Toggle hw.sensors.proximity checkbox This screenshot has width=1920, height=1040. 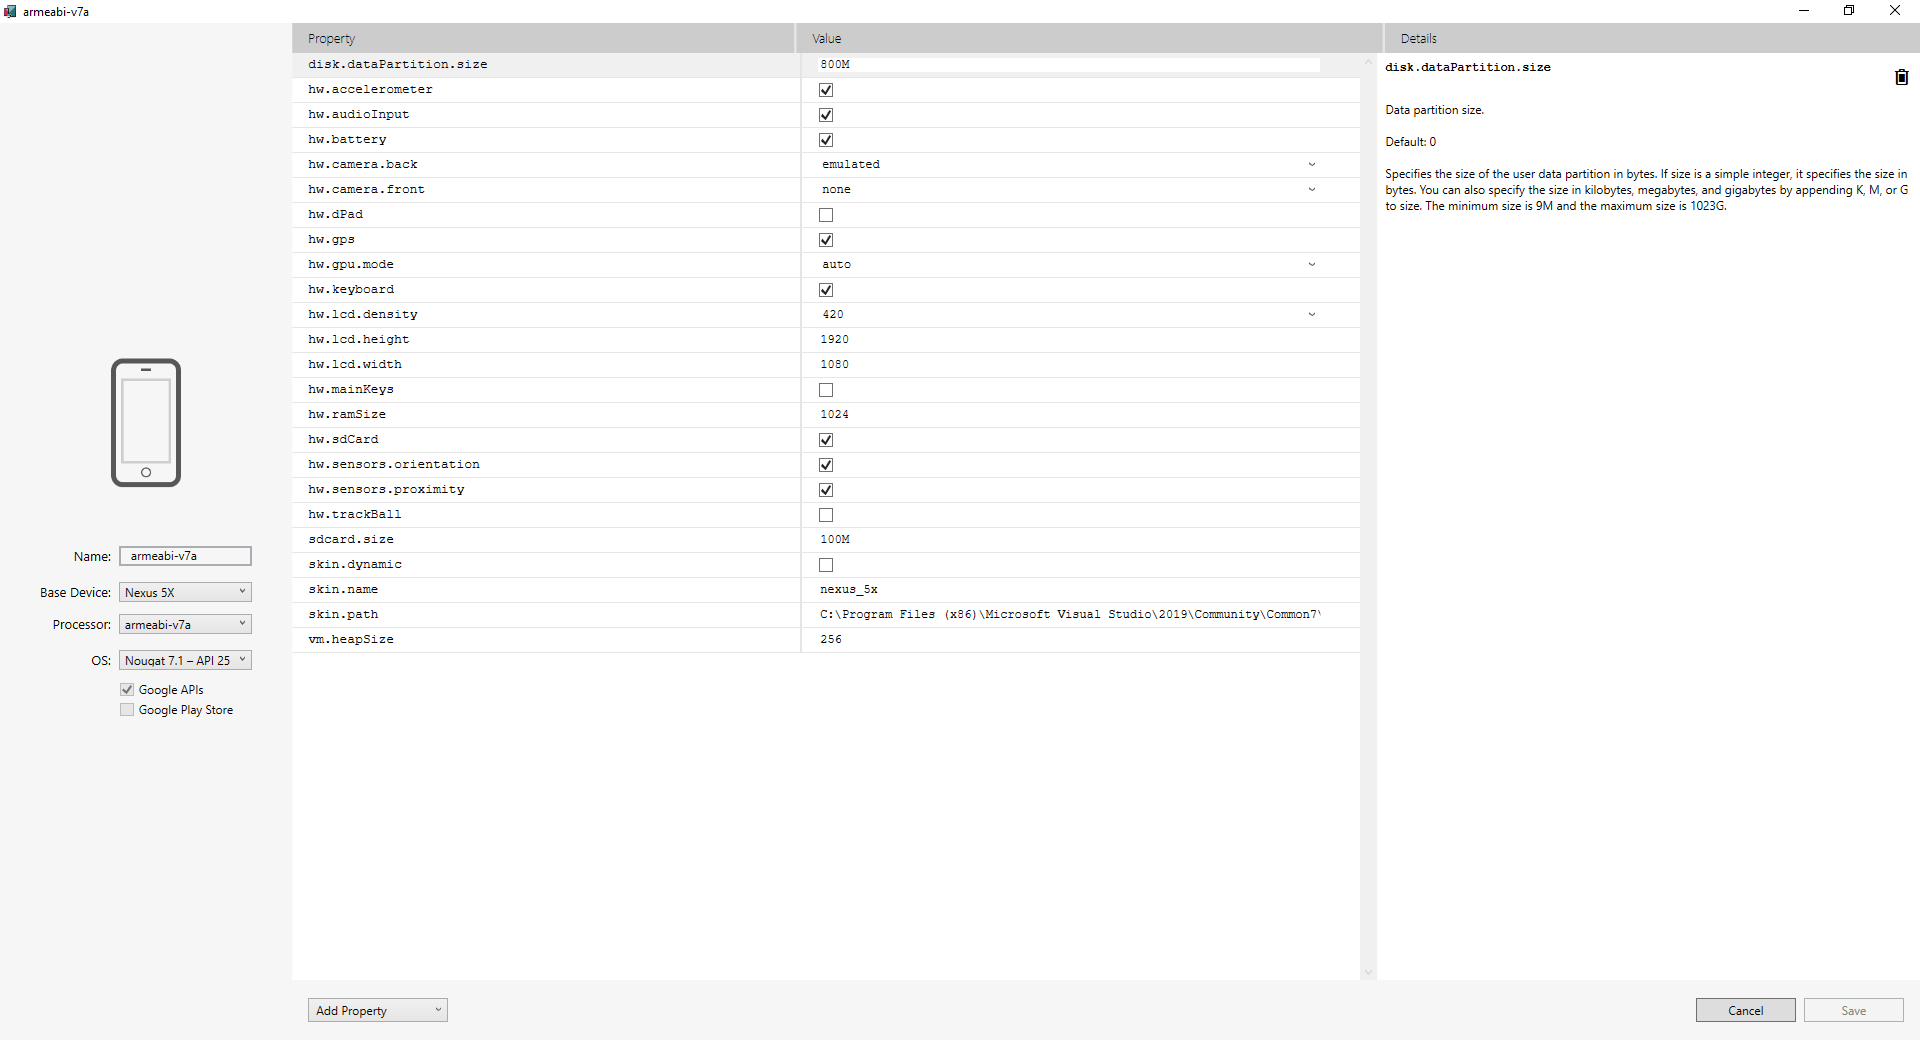click(826, 490)
